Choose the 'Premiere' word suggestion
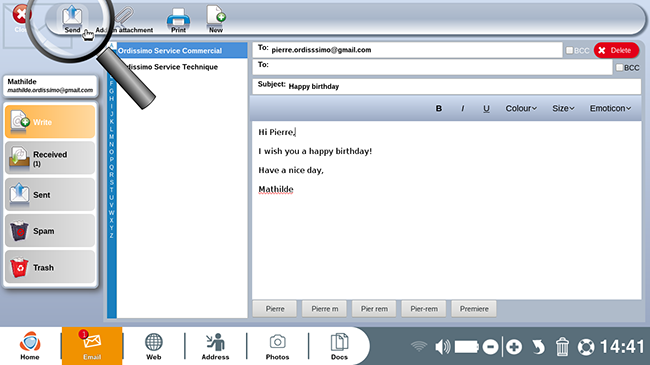 click(x=474, y=309)
